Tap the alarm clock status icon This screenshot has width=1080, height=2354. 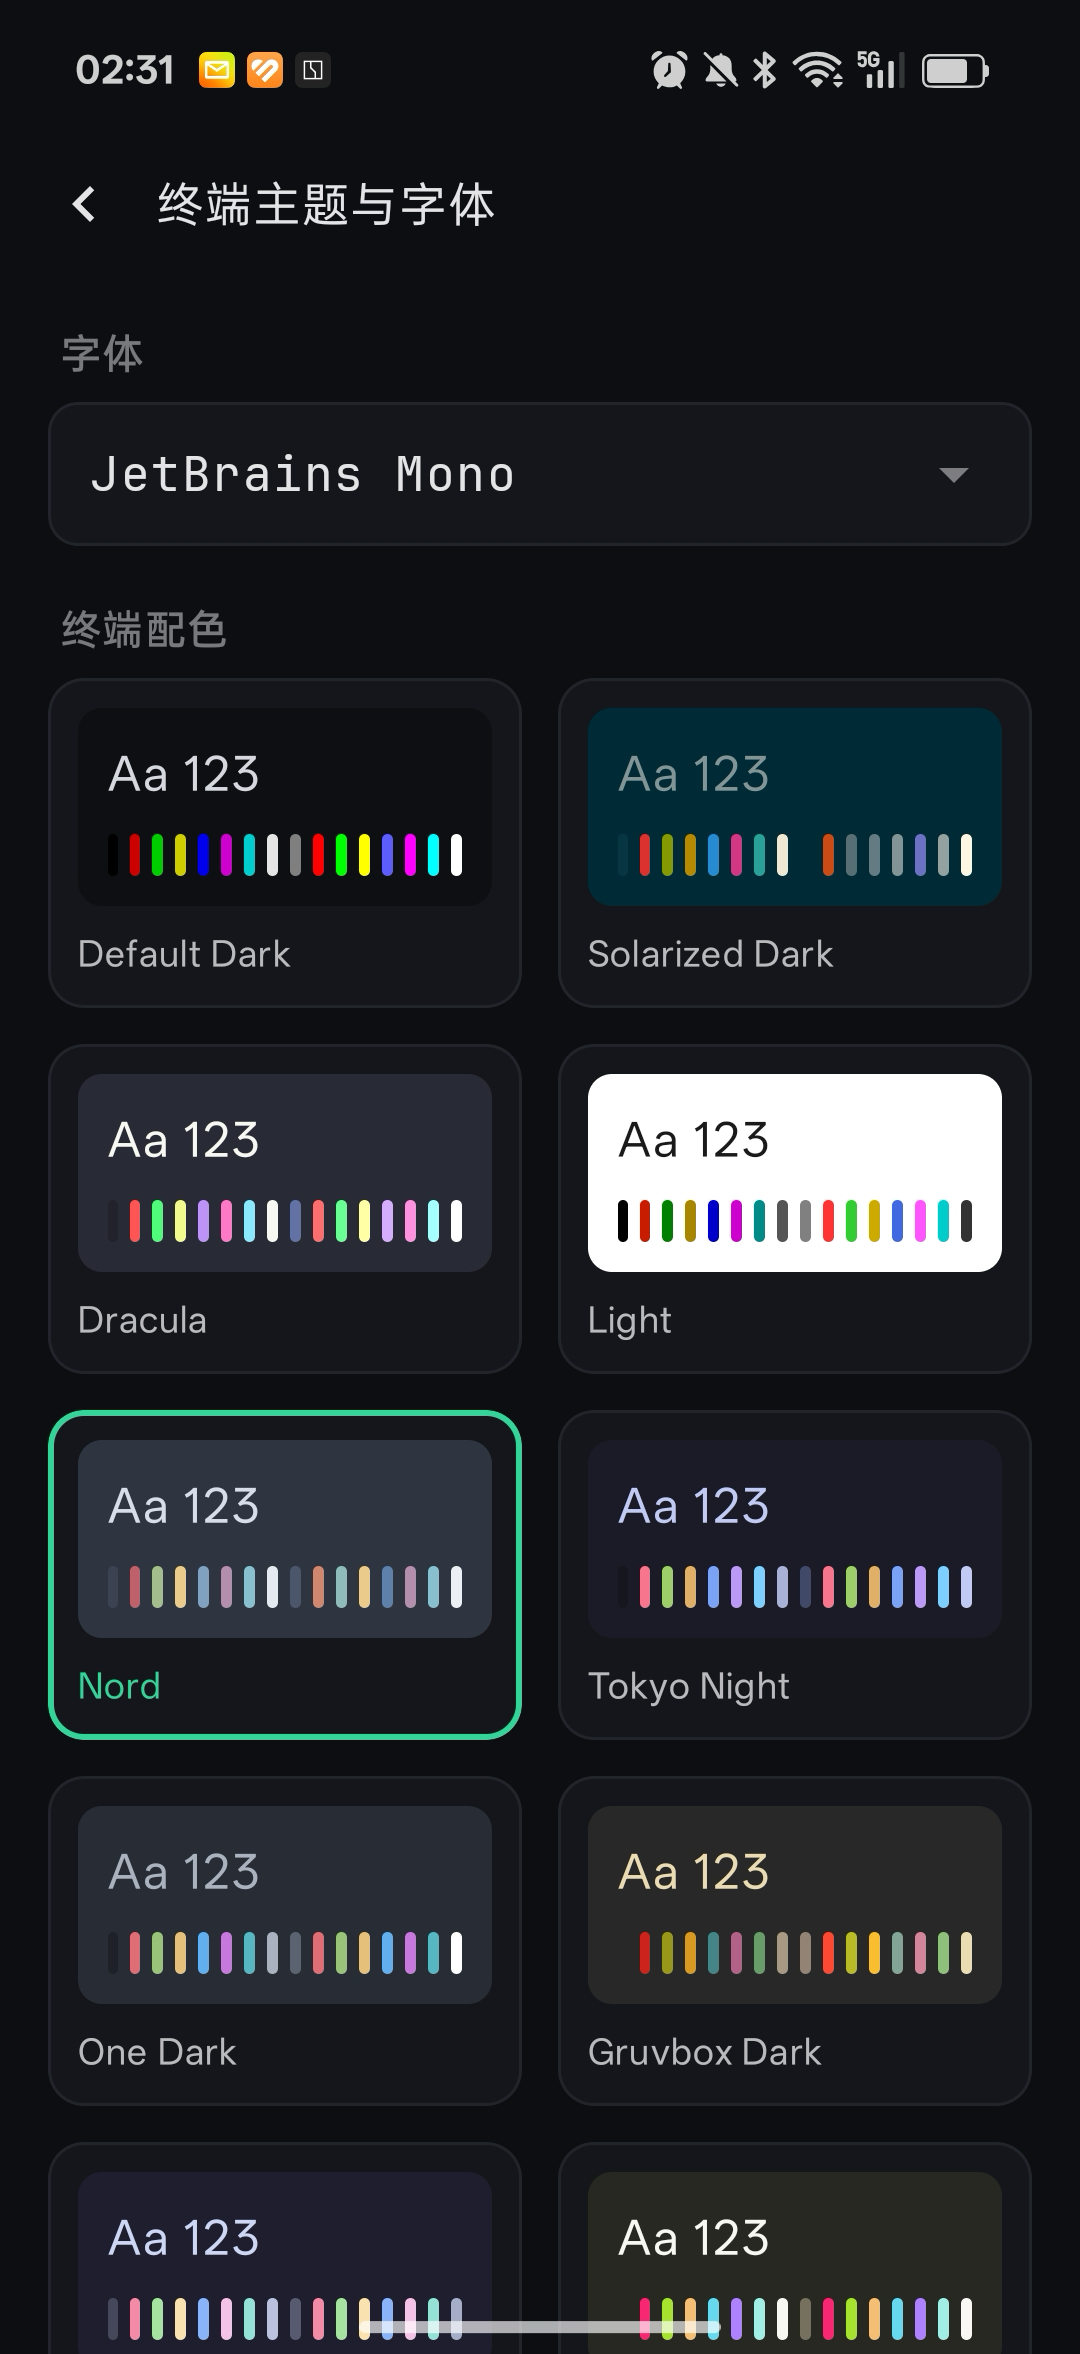point(669,70)
